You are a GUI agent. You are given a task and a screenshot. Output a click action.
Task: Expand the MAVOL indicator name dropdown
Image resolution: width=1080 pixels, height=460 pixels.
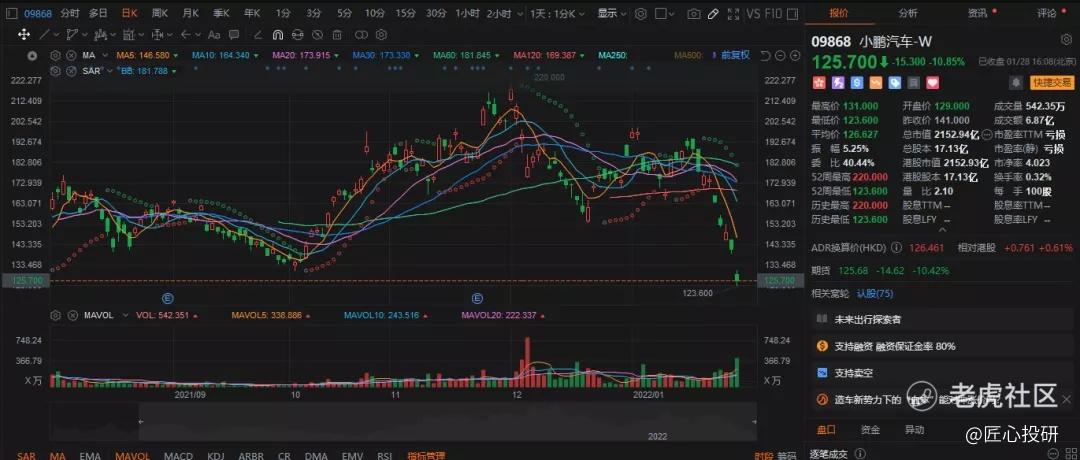[125, 315]
